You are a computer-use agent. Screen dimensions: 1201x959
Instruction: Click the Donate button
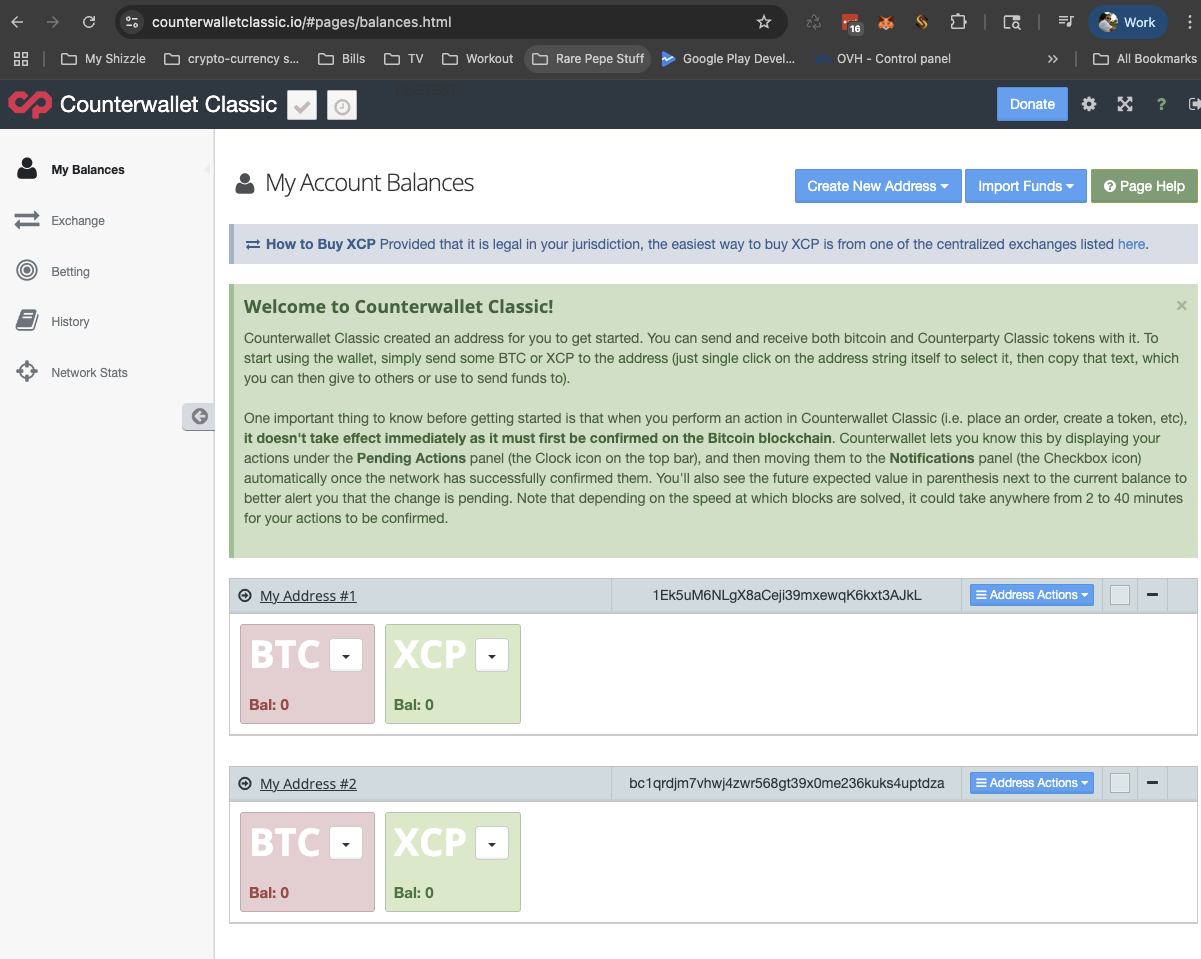click(x=1032, y=104)
